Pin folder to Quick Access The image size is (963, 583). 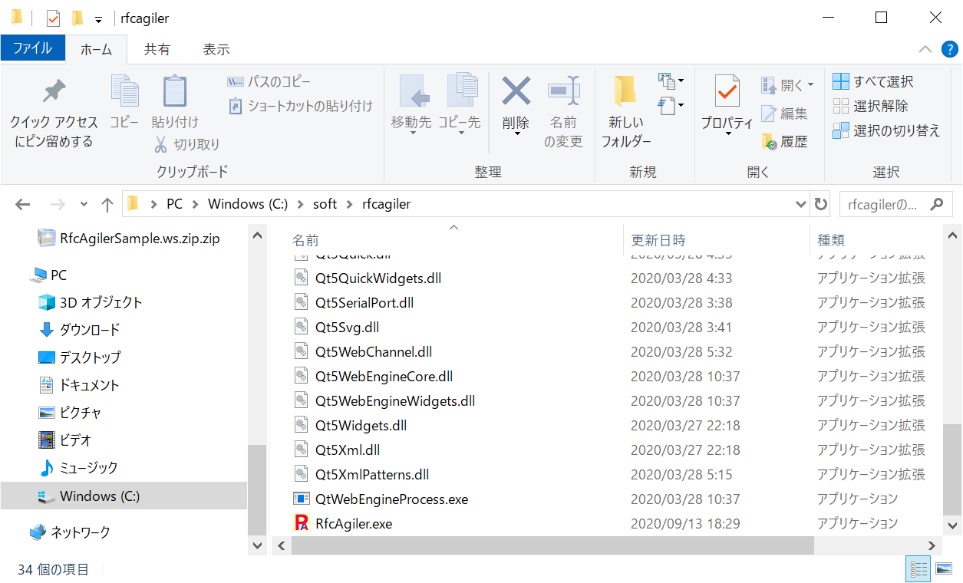[53, 114]
